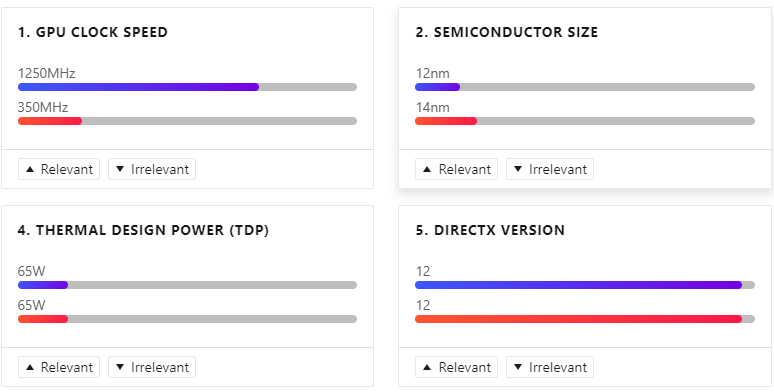Mark Thermal Design Power as Relevant
Image resolution: width=774 pixels, height=392 pixels.
tap(59, 367)
